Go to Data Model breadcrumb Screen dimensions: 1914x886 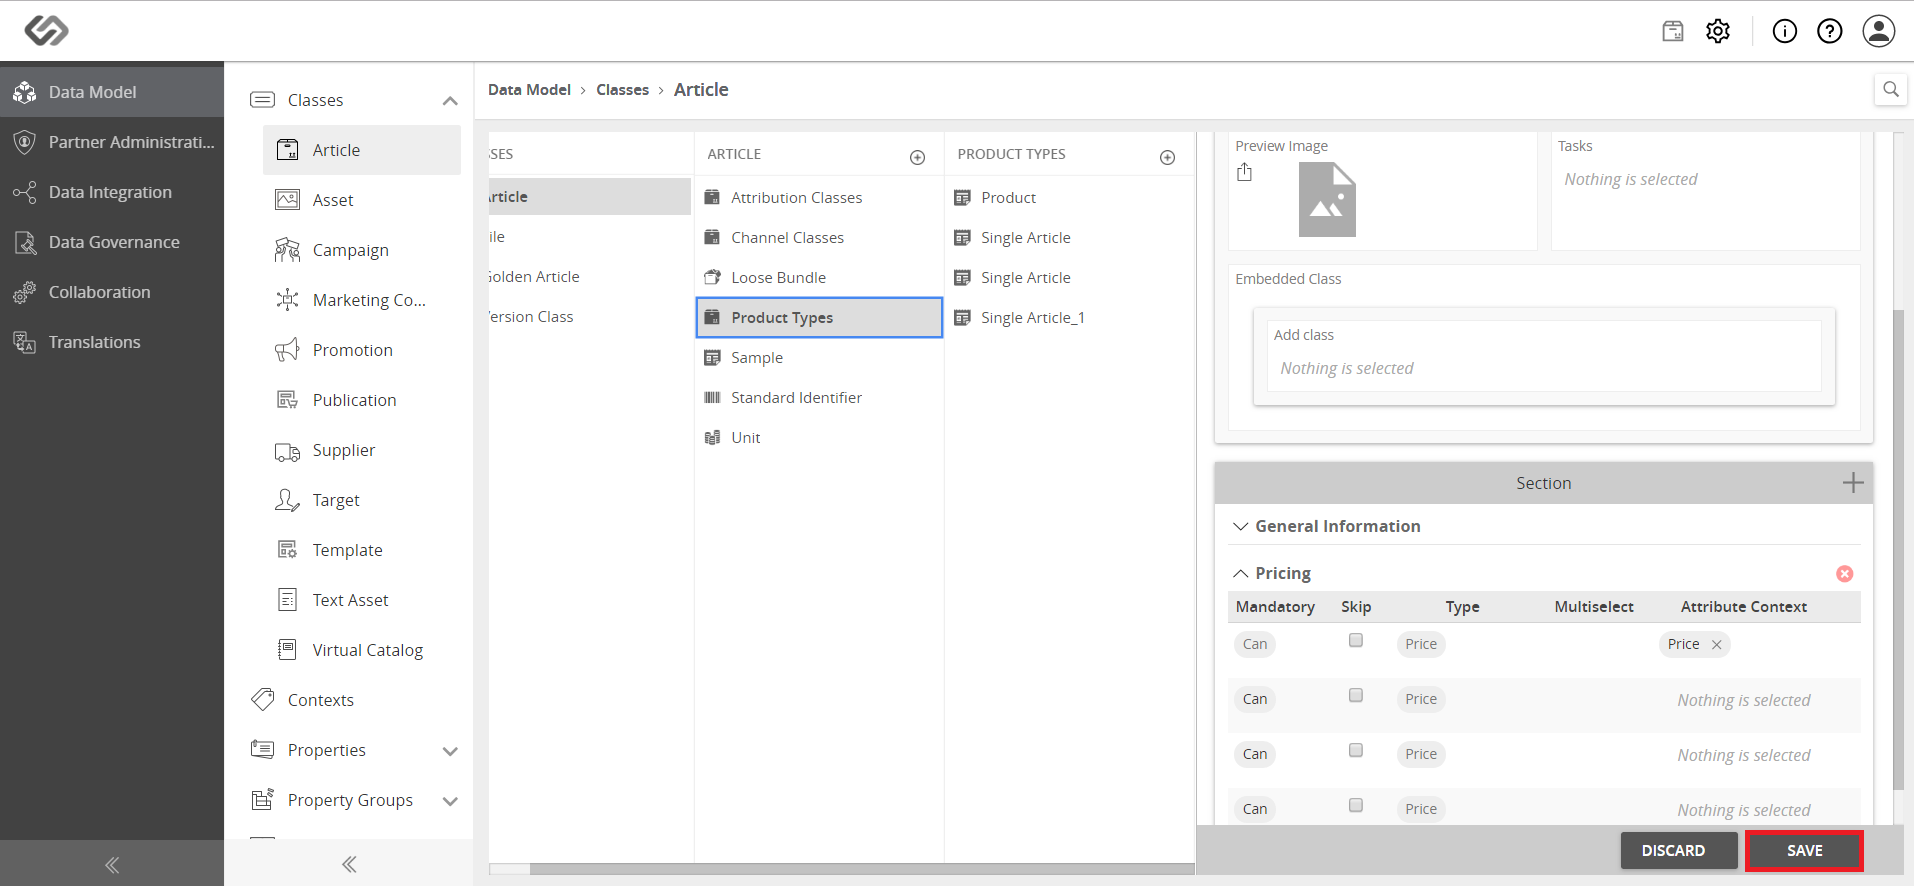[x=529, y=90]
